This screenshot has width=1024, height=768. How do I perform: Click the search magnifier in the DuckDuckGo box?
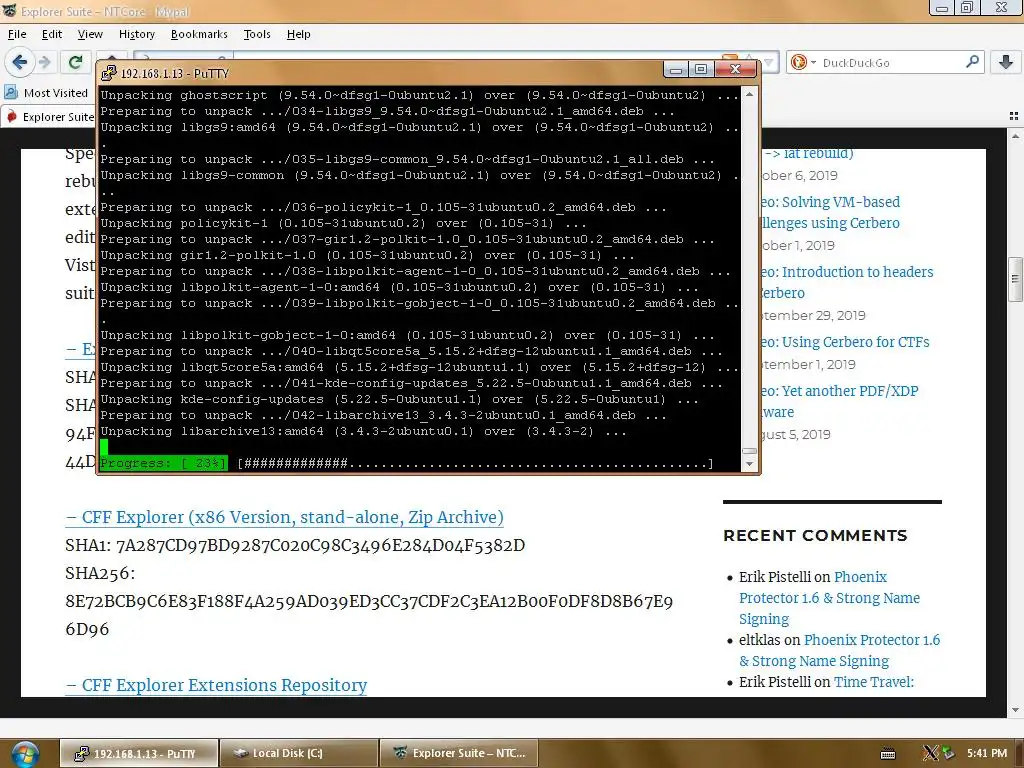pos(972,62)
